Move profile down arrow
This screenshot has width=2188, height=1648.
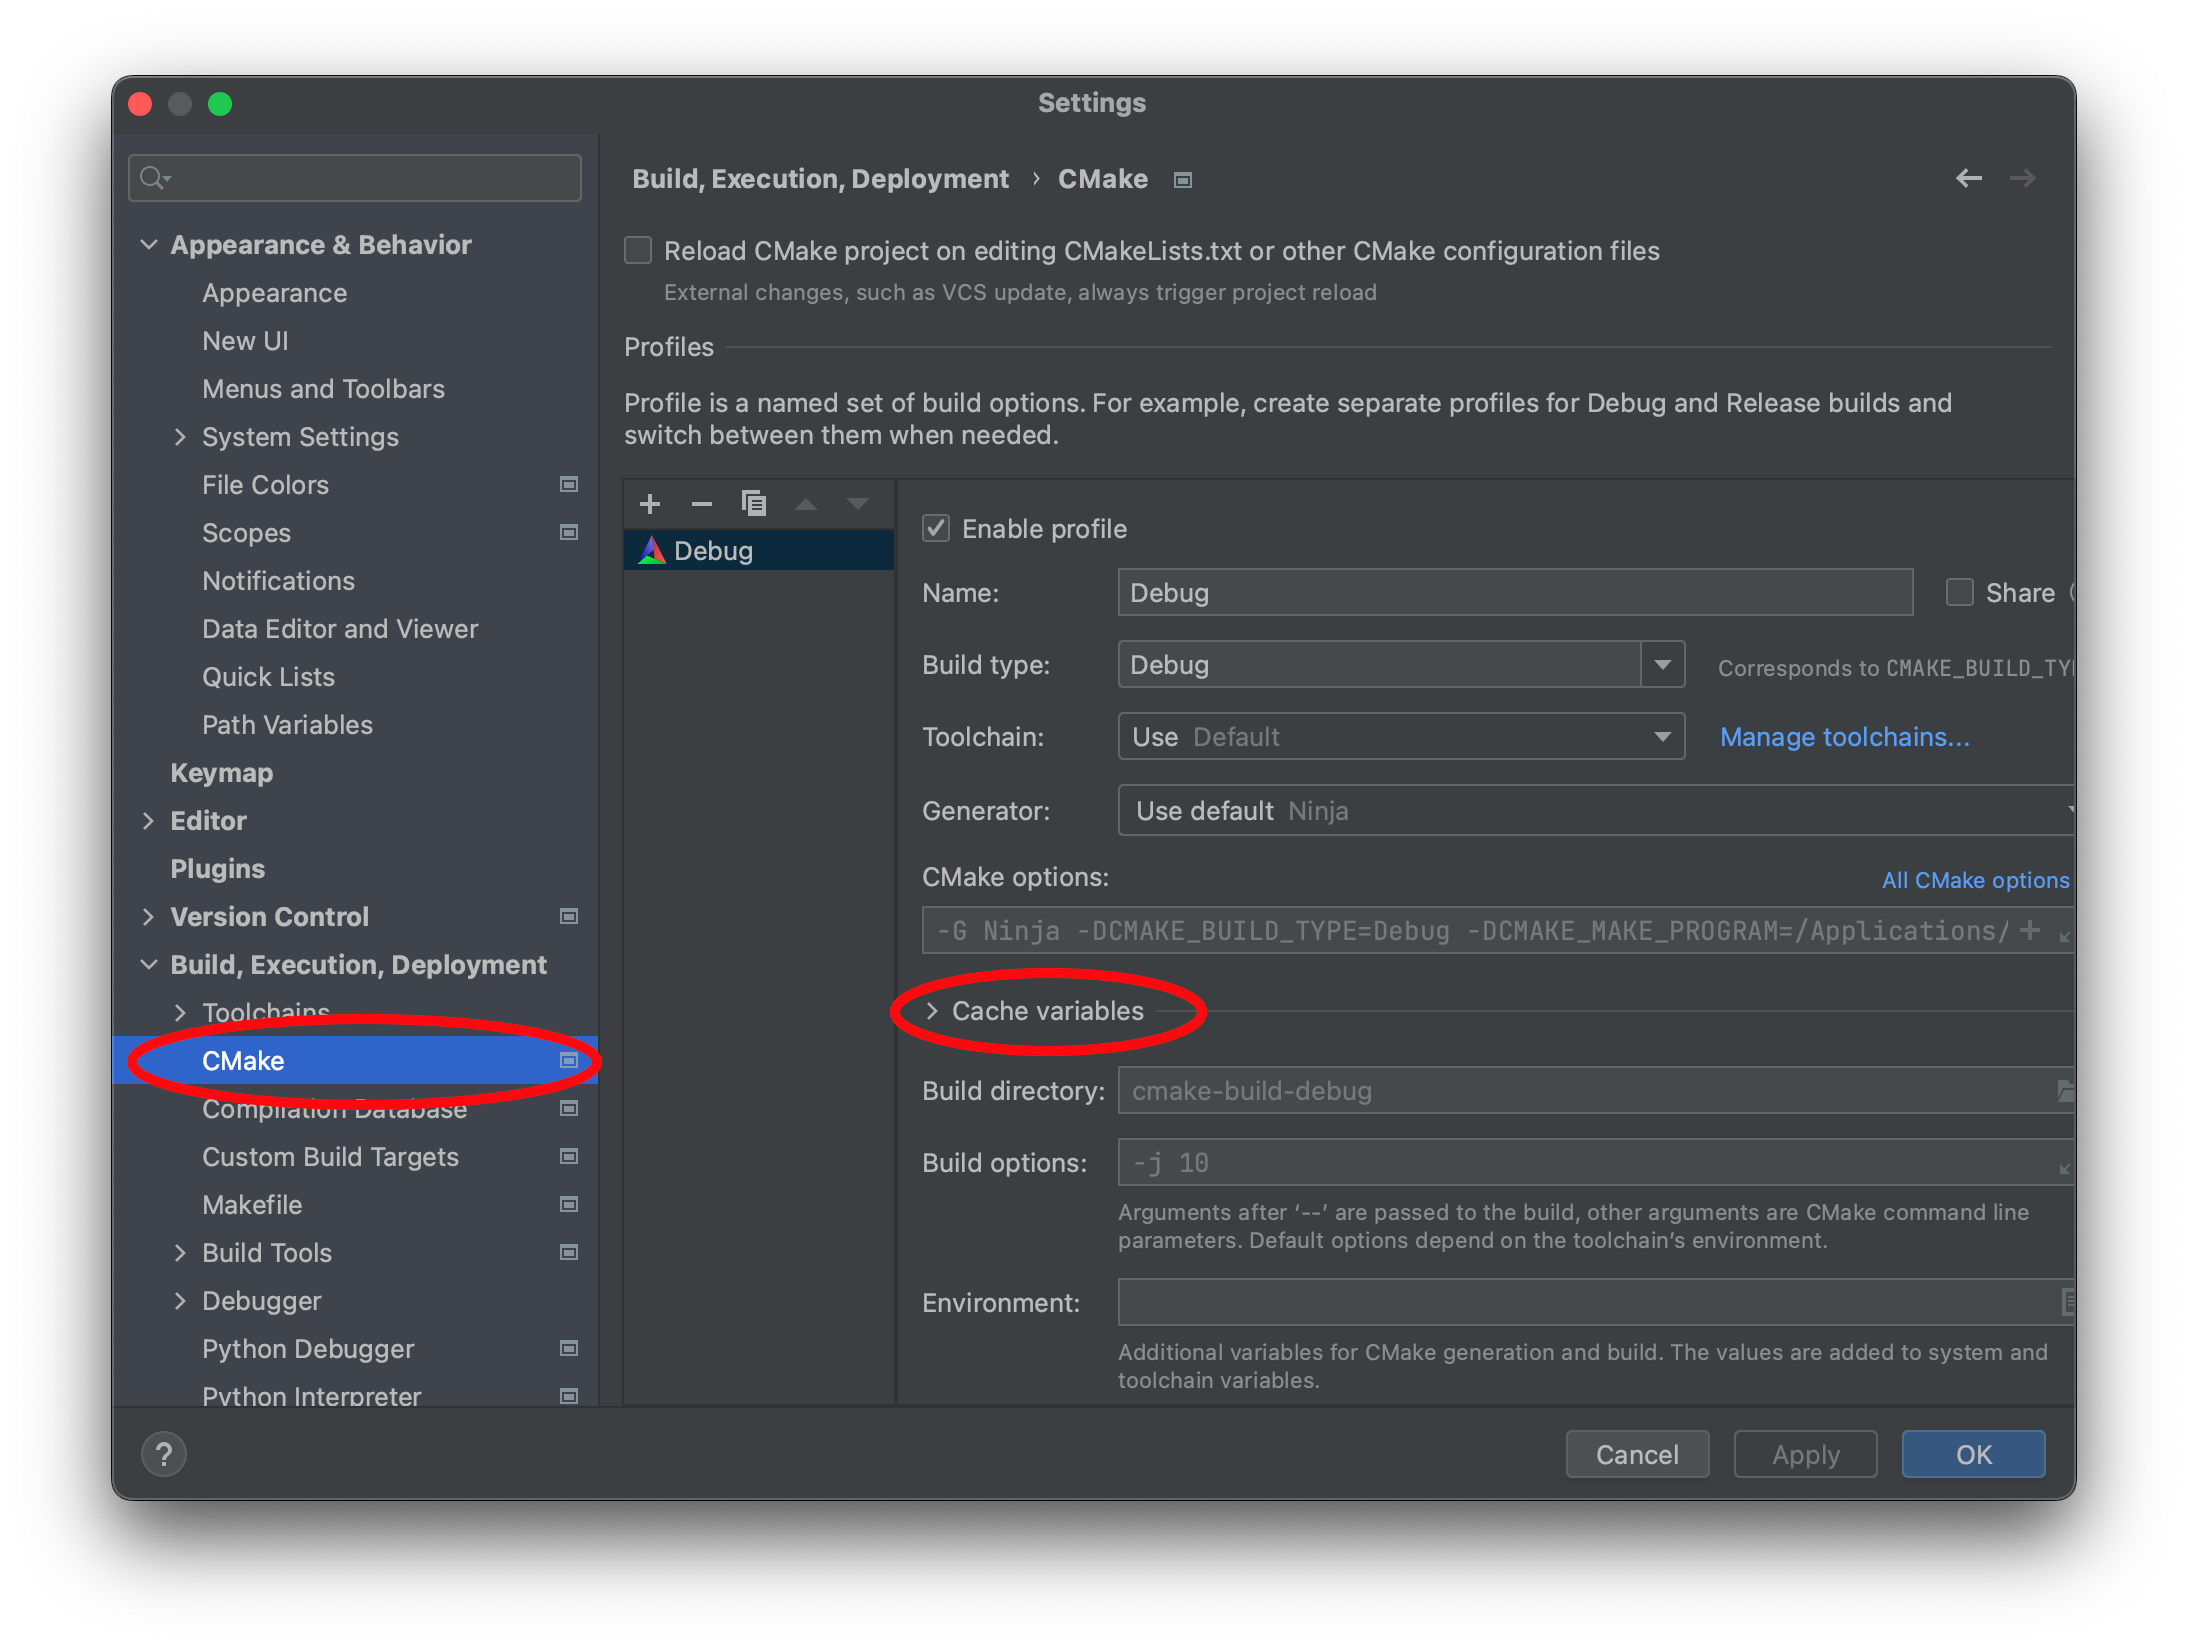tap(857, 503)
